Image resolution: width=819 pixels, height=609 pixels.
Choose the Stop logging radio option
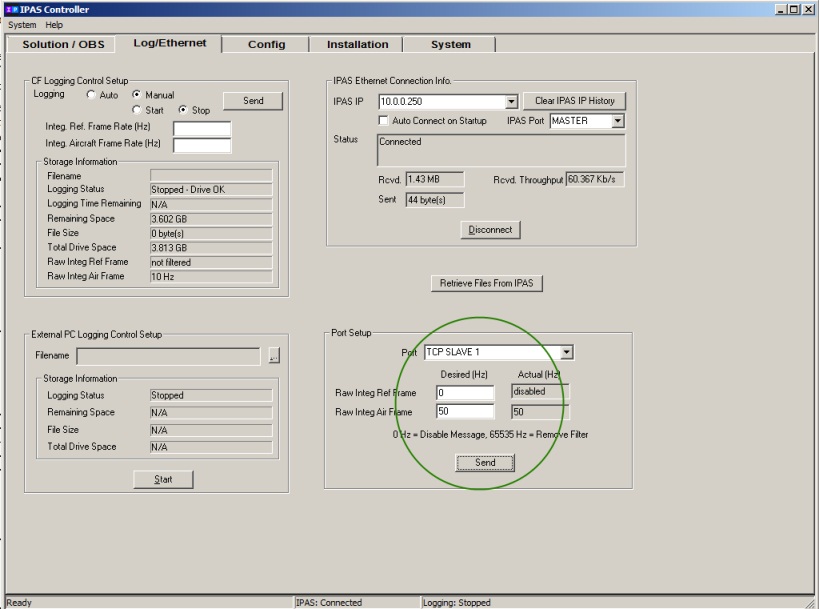[x=183, y=110]
